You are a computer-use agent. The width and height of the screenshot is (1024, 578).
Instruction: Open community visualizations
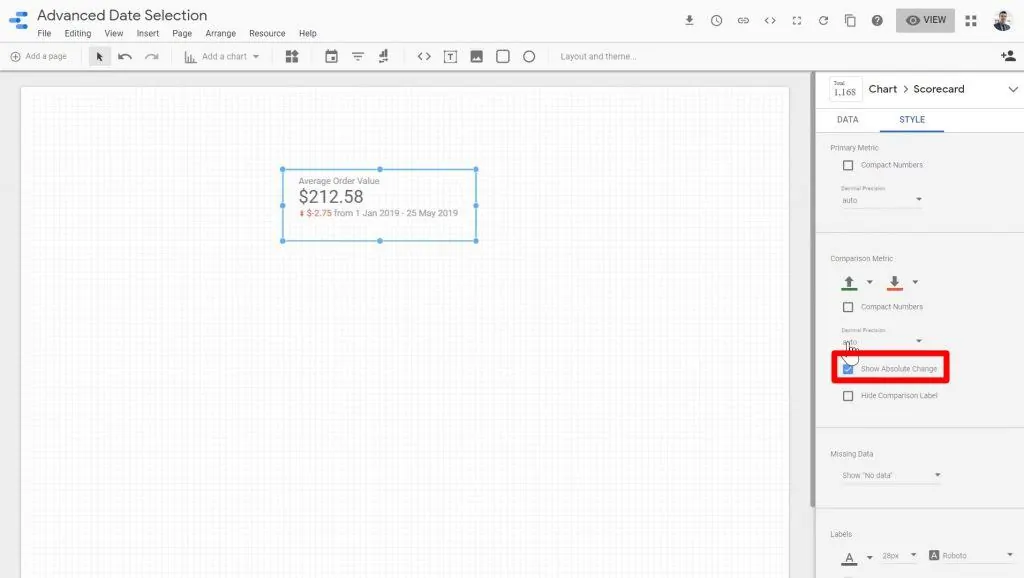[291, 56]
